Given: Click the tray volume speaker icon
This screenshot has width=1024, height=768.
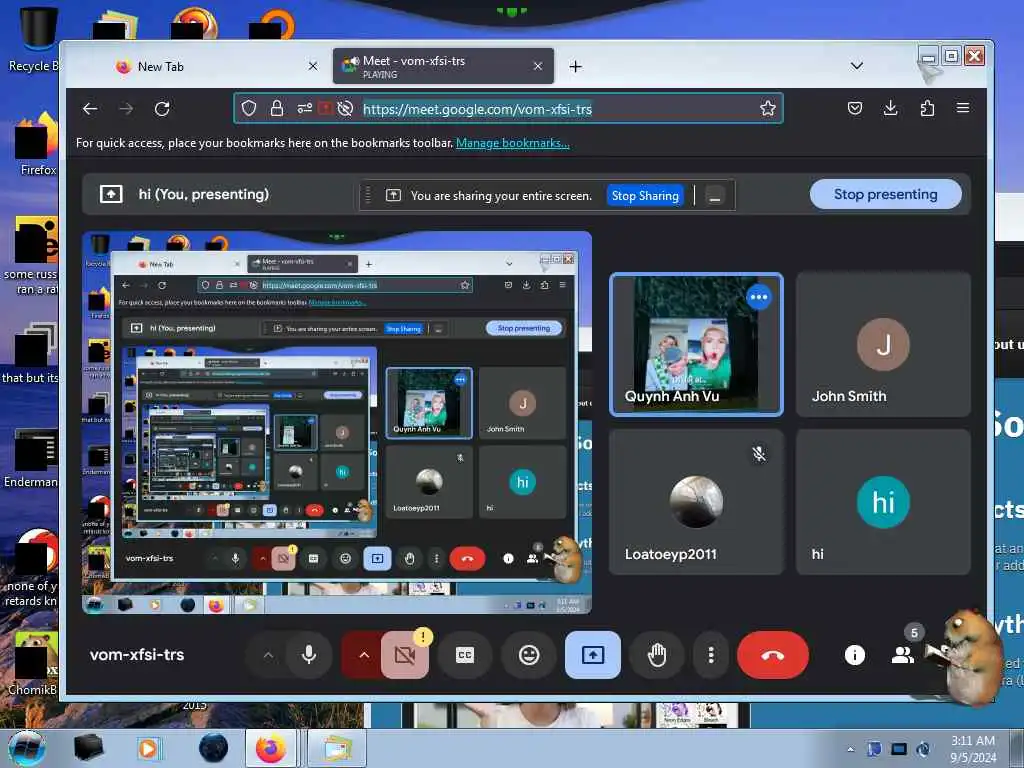Looking at the screenshot, I should pos(923,749).
